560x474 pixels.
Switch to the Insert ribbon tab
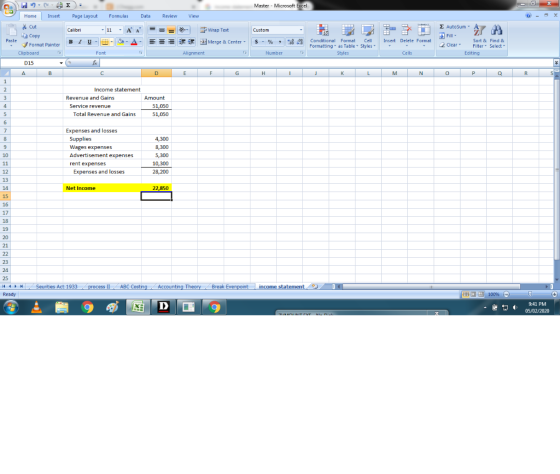(x=54, y=16)
